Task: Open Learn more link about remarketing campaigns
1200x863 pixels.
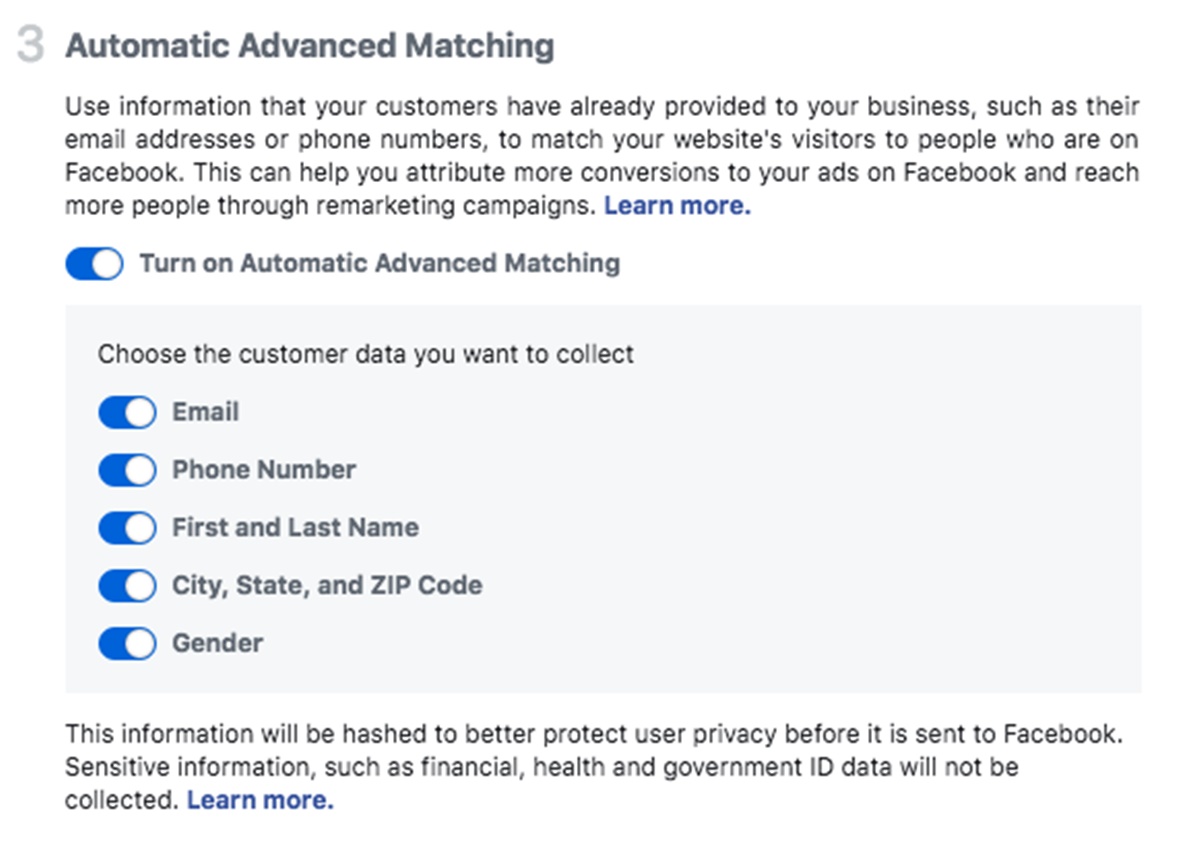Action: [x=677, y=206]
